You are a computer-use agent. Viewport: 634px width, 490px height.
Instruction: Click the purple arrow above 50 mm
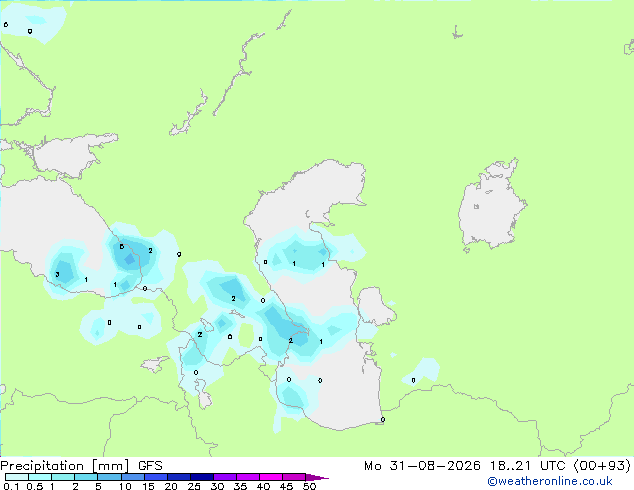[x=317, y=477]
